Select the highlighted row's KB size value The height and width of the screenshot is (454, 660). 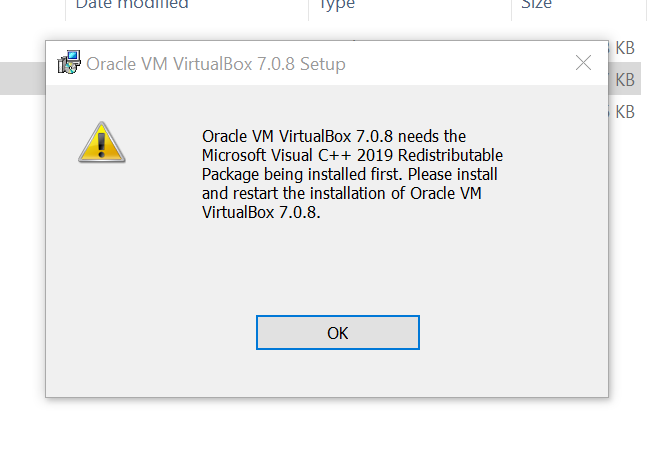click(x=625, y=80)
